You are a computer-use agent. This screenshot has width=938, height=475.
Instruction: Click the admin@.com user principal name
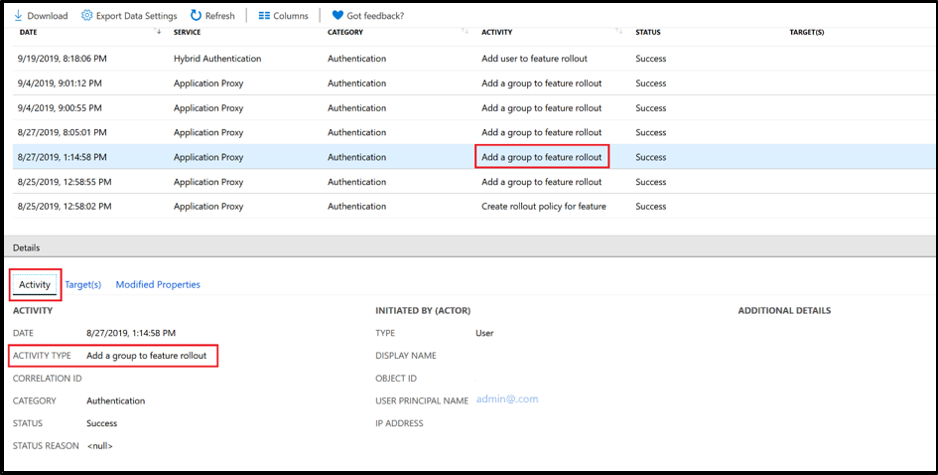(x=507, y=399)
